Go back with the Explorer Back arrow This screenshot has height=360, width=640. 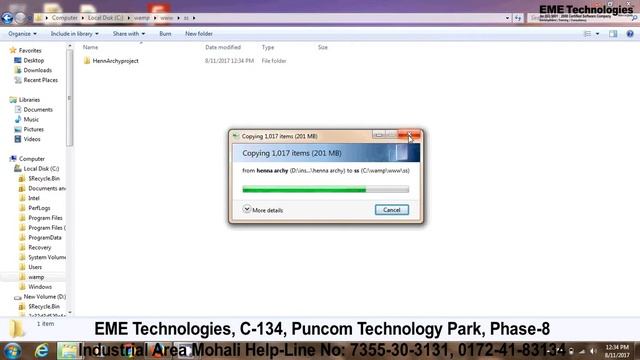point(7,18)
